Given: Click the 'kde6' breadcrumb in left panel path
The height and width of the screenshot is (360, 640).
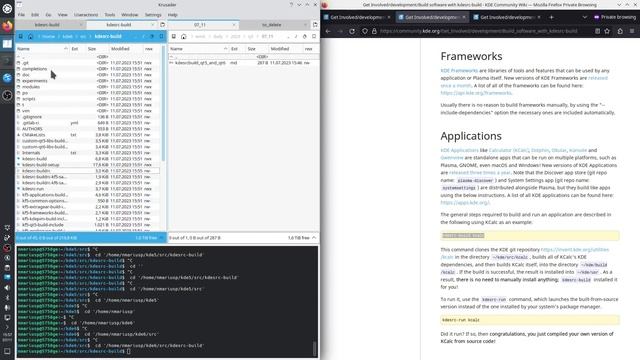Looking at the screenshot, I should 68,36.
